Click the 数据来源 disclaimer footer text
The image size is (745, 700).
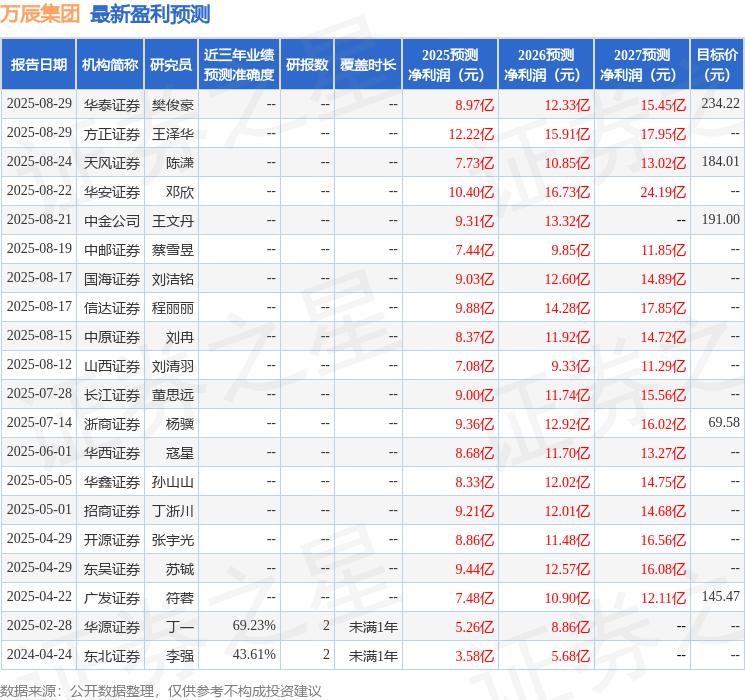tap(161, 690)
